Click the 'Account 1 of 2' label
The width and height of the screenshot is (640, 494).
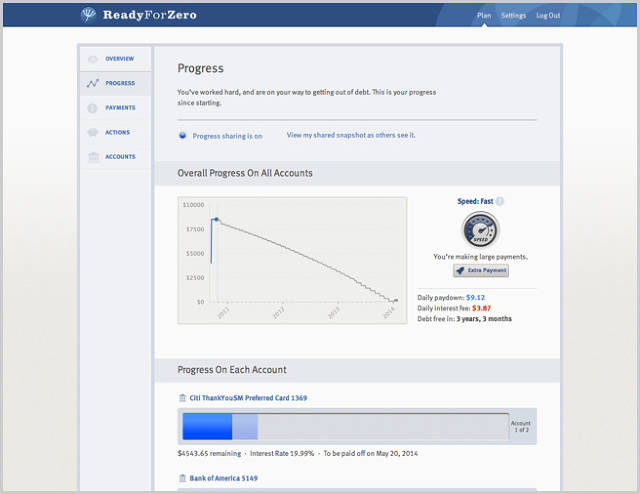(x=521, y=426)
